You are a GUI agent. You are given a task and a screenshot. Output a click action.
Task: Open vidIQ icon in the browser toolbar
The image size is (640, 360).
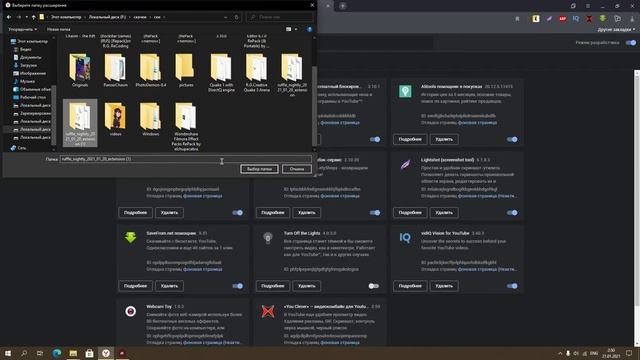[x=576, y=18]
